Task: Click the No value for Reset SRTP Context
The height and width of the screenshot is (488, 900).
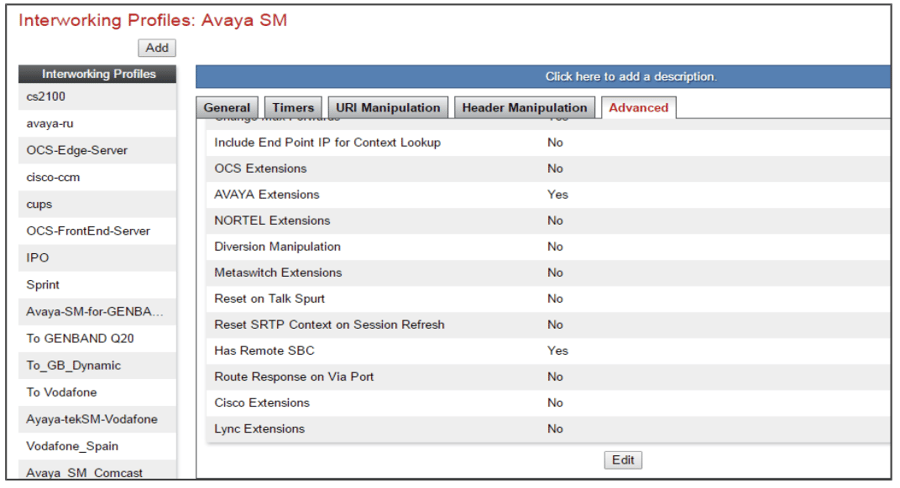Action: tap(555, 325)
